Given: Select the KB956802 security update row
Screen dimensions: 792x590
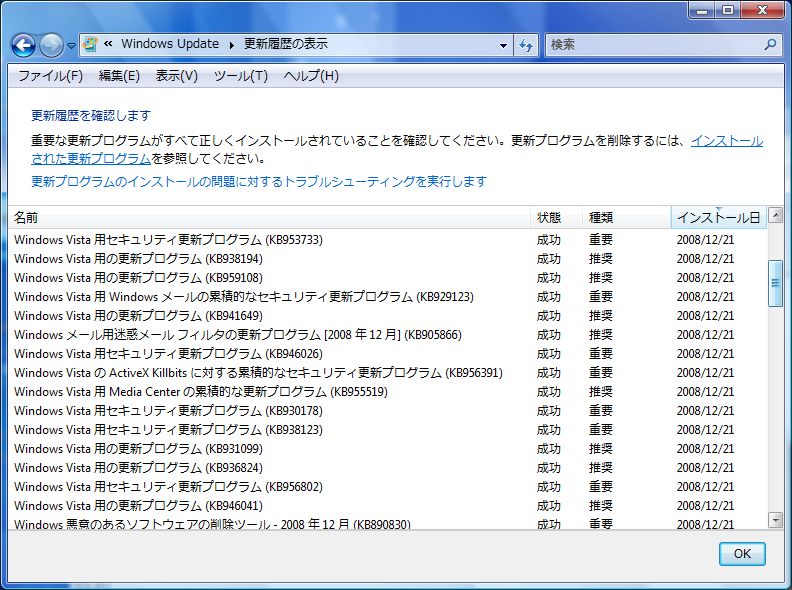Looking at the screenshot, I should [x=387, y=487].
